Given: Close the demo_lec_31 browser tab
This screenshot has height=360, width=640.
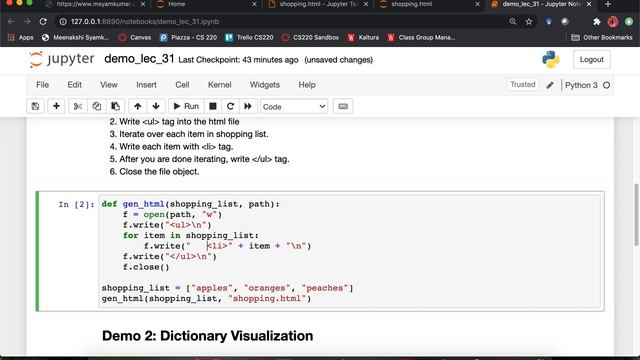Looking at the screenshot, I should coord(589,4).
